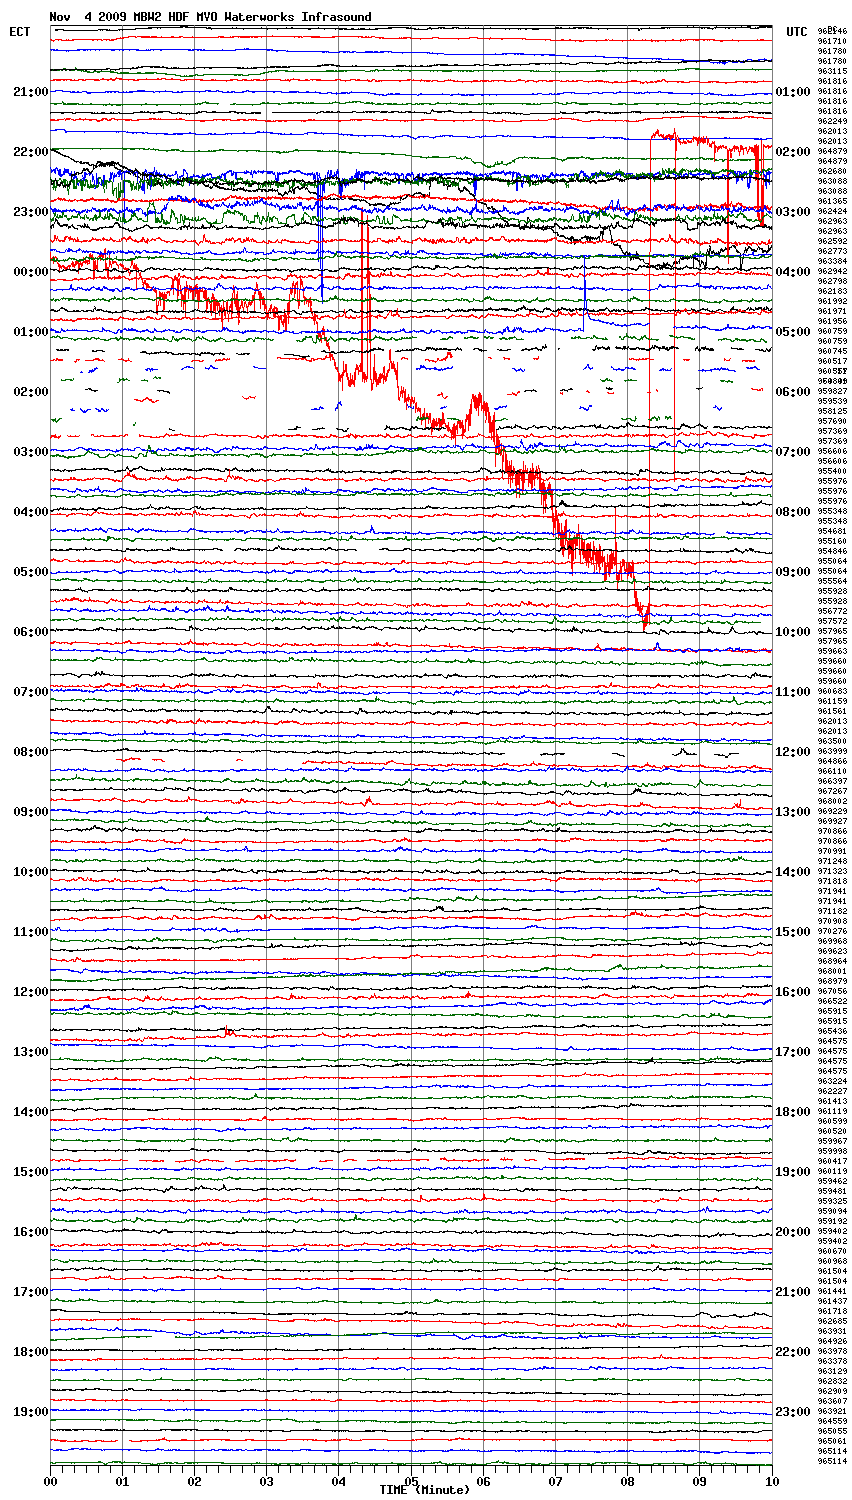Click the ECT-side 02:00 time label
The height and width of the screenshot is (1500, 852).
(x=30, y=392)
